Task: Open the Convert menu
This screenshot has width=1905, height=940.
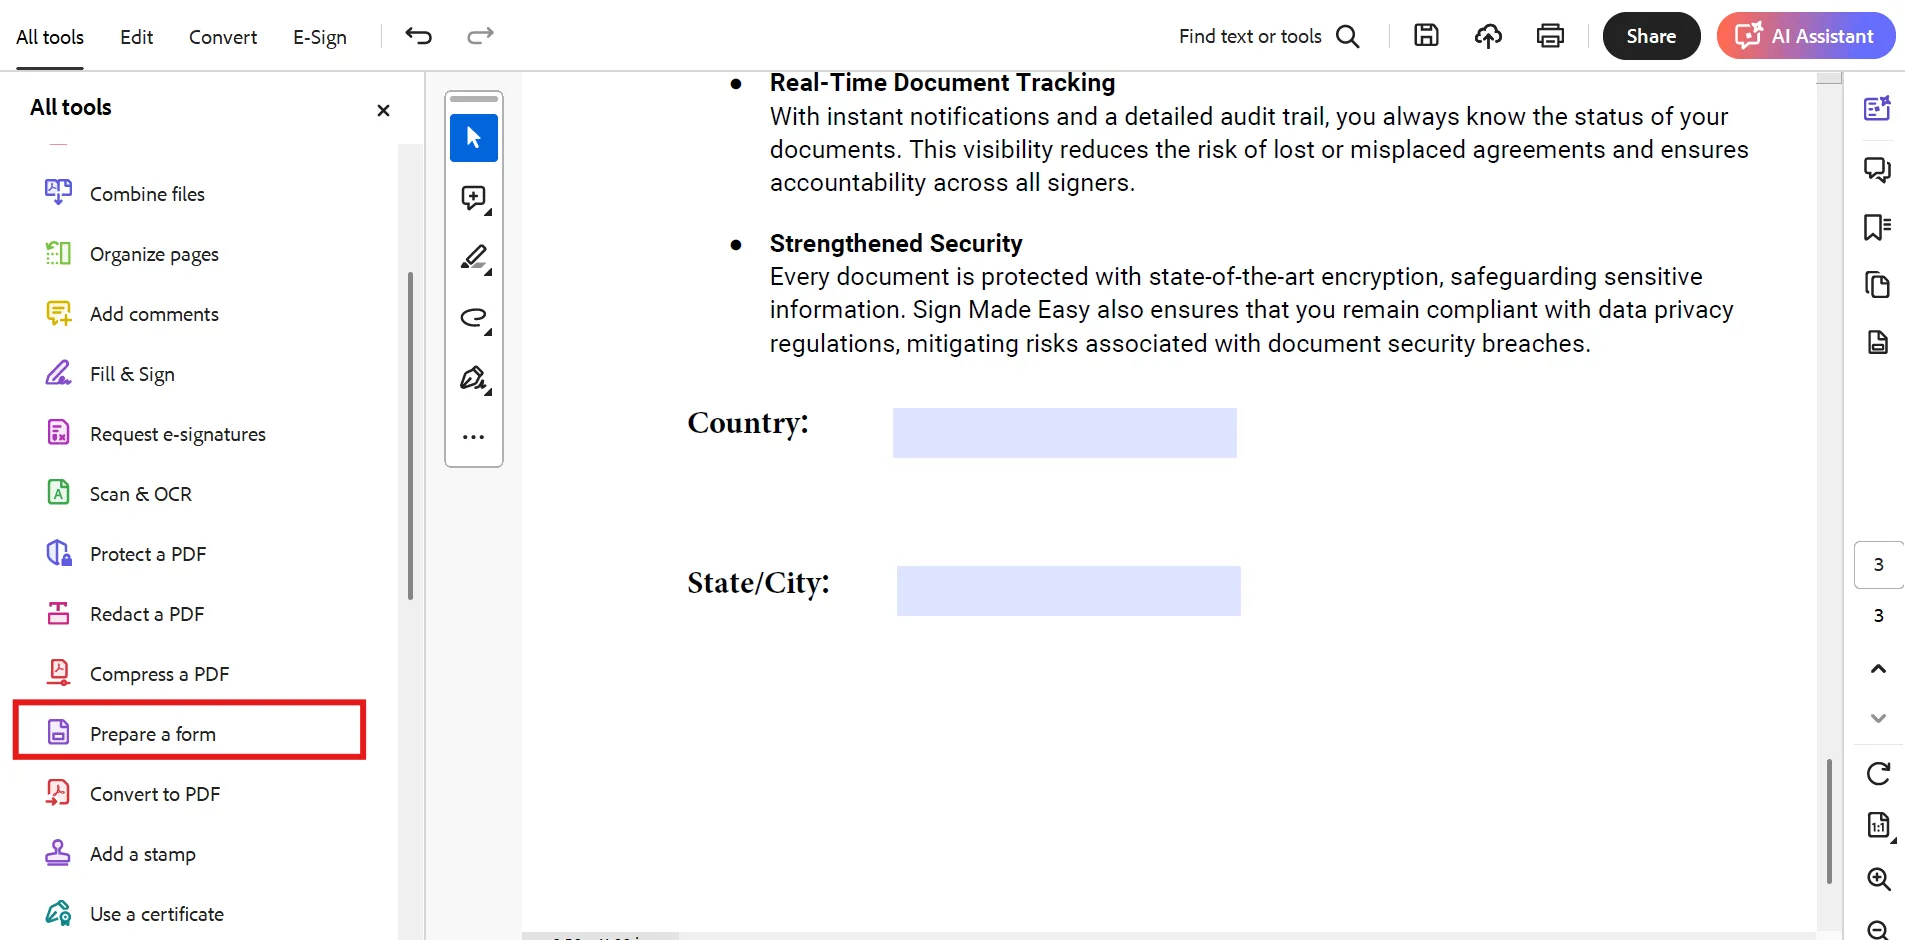Action: pyautogui.click(x=223, y=37)
